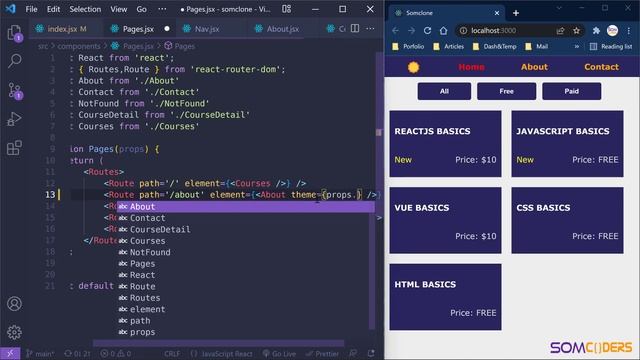Open the Run and Debug view
Viewport: 640px width, 360px height.
tap(15, 119)
